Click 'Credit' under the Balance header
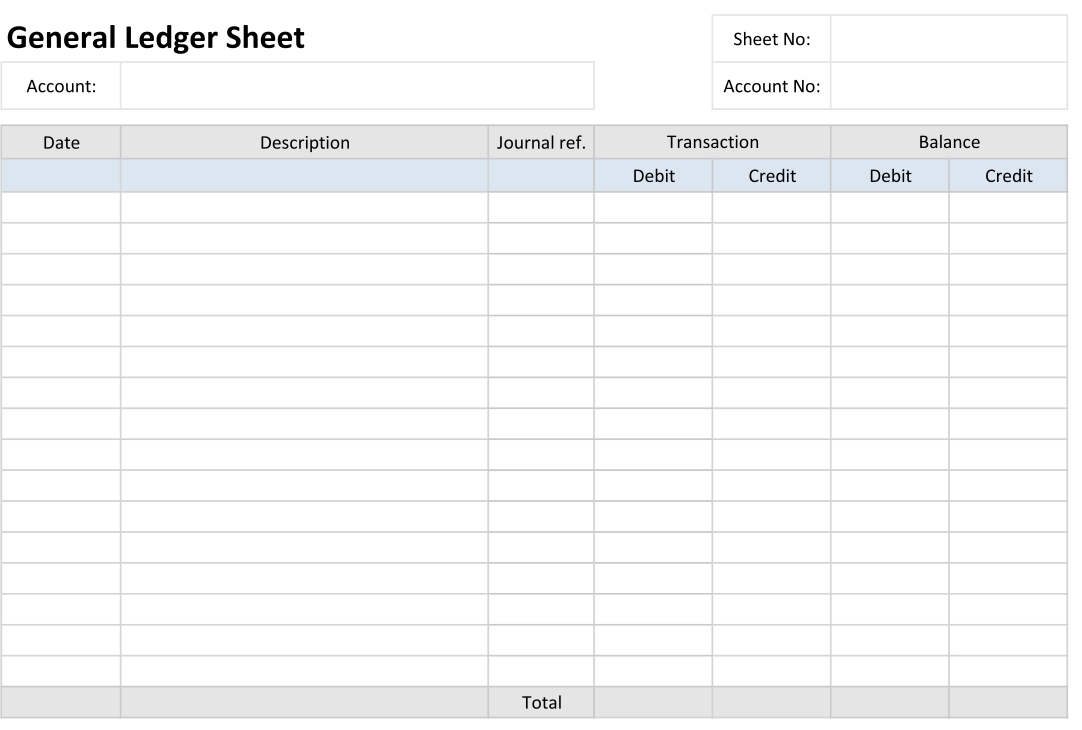 [1008, 175]
